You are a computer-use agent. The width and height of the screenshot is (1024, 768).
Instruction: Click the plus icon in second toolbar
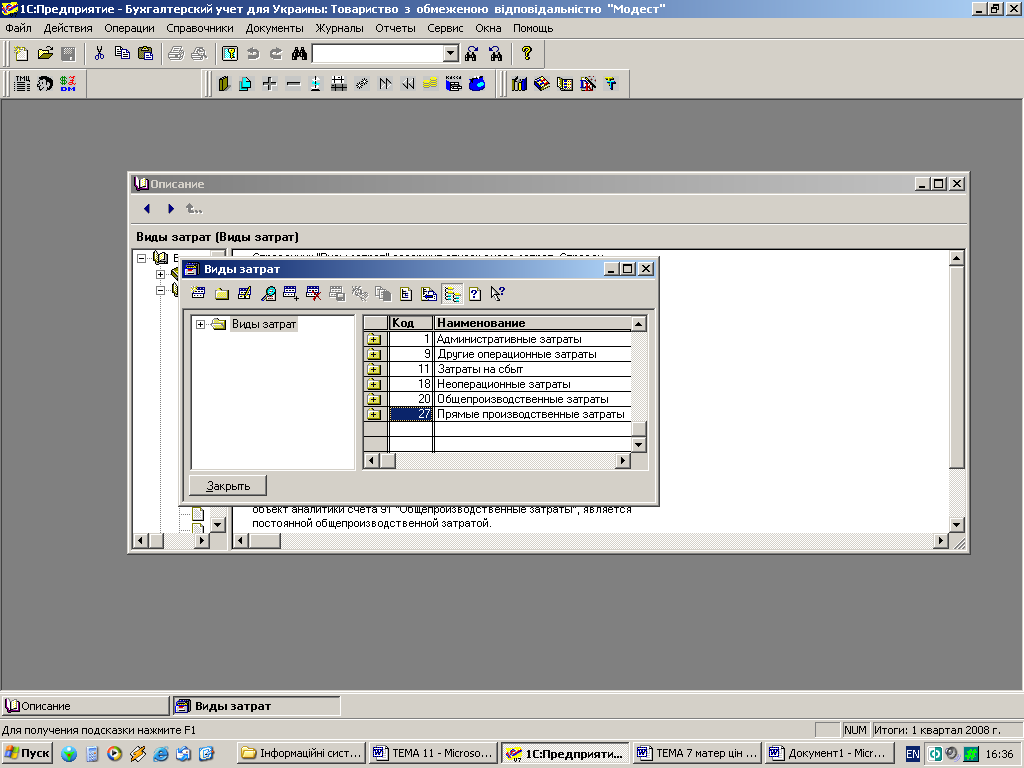click(269, 84)
